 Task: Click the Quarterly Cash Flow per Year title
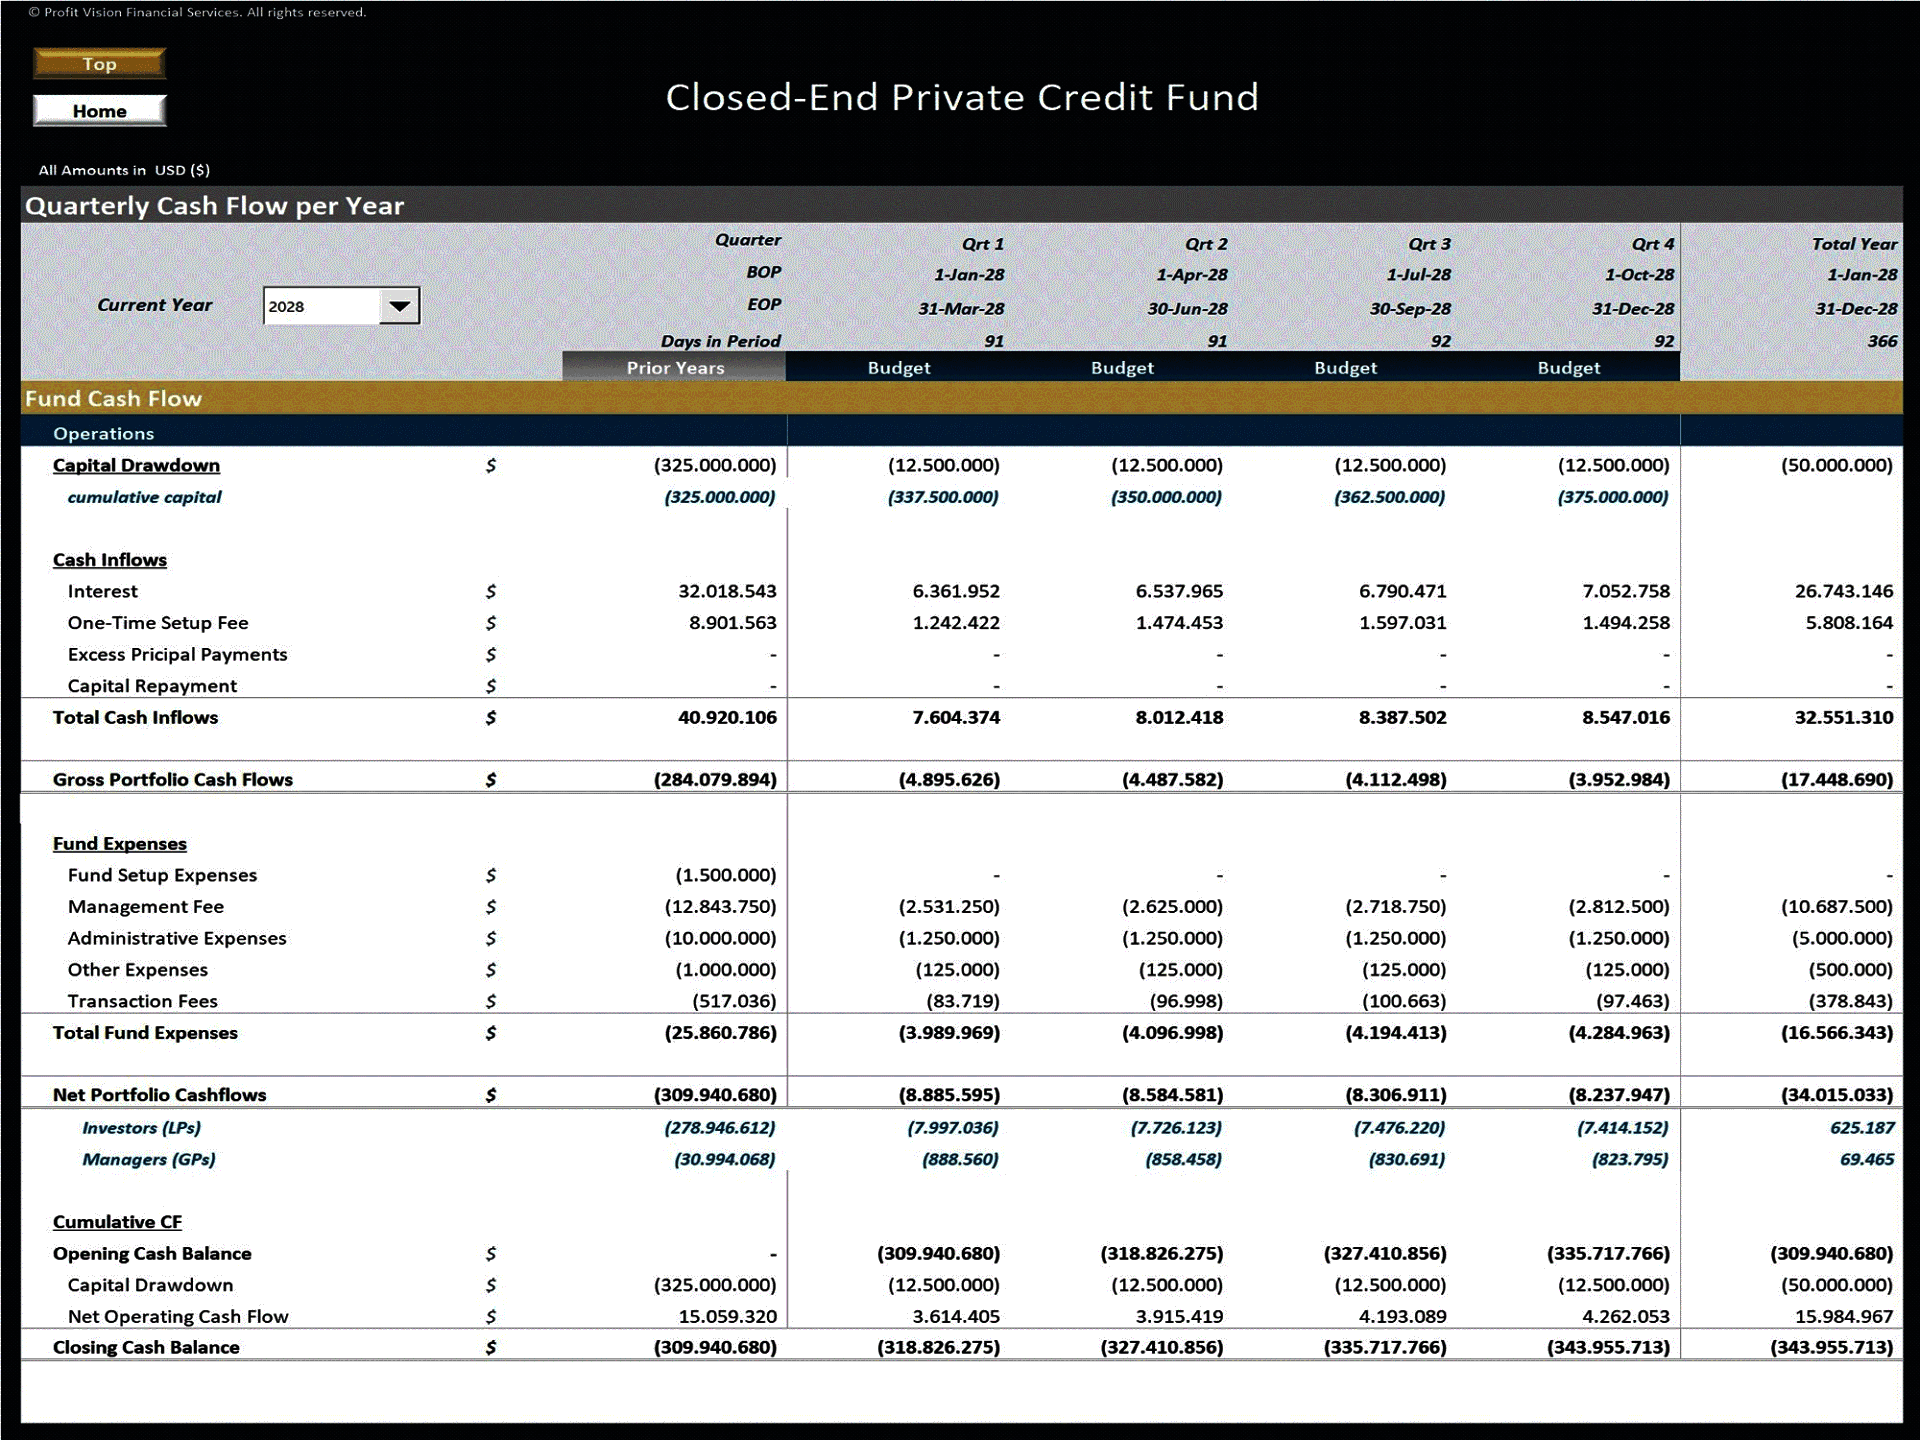(215, 206)
